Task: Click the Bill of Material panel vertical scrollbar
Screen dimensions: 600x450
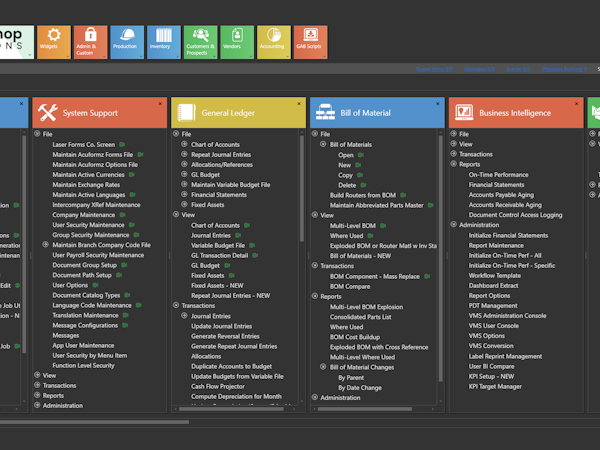Action: point(440,258)
